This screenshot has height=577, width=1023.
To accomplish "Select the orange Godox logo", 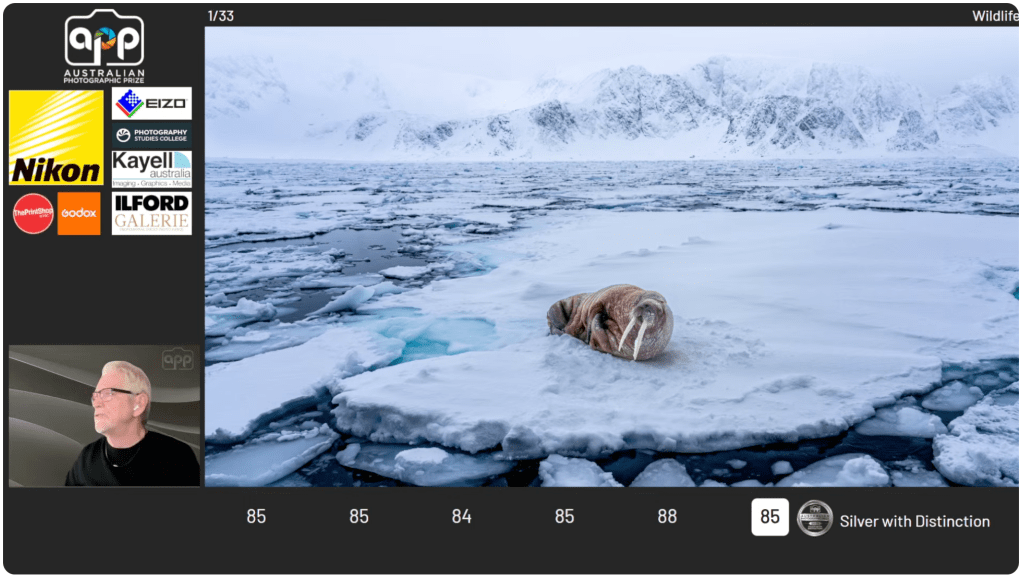I will click(79, 213).
